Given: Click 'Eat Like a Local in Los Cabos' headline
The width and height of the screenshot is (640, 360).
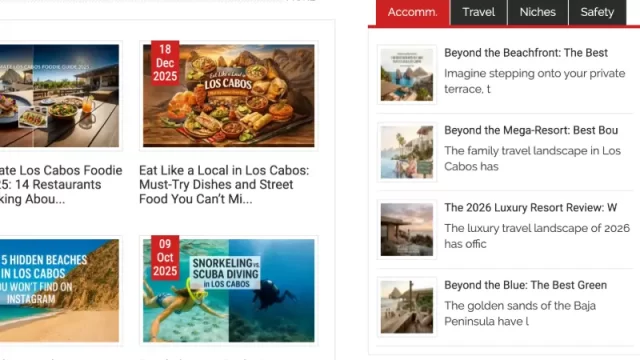Looking at the screenshot, I should pos(224,184).
